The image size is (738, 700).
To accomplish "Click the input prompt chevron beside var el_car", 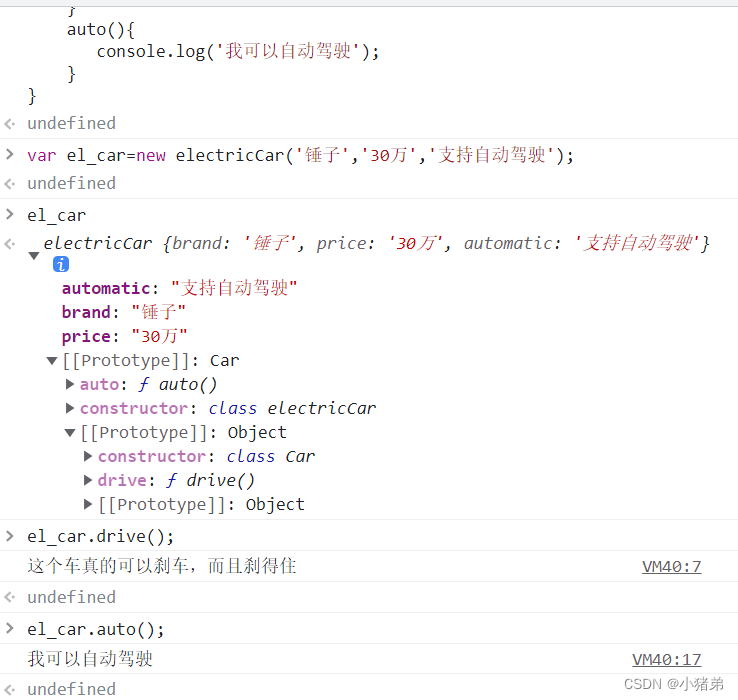I will pos(10,154).
